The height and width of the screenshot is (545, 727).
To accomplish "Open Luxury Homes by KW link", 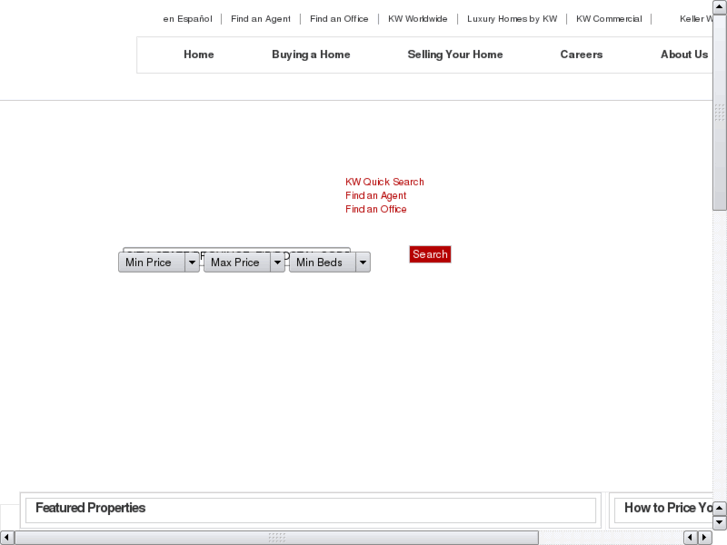I will coord(512,19).
